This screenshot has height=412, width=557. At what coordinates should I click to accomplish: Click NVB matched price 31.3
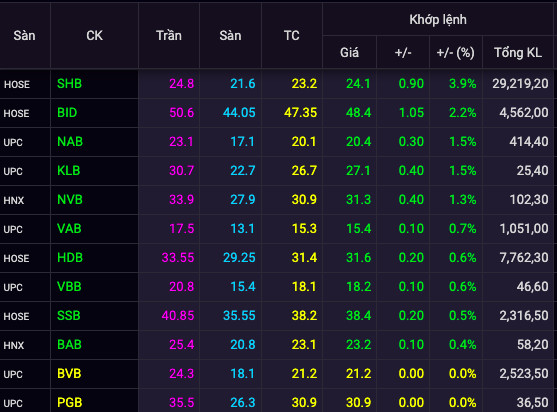tap(358, 200)
